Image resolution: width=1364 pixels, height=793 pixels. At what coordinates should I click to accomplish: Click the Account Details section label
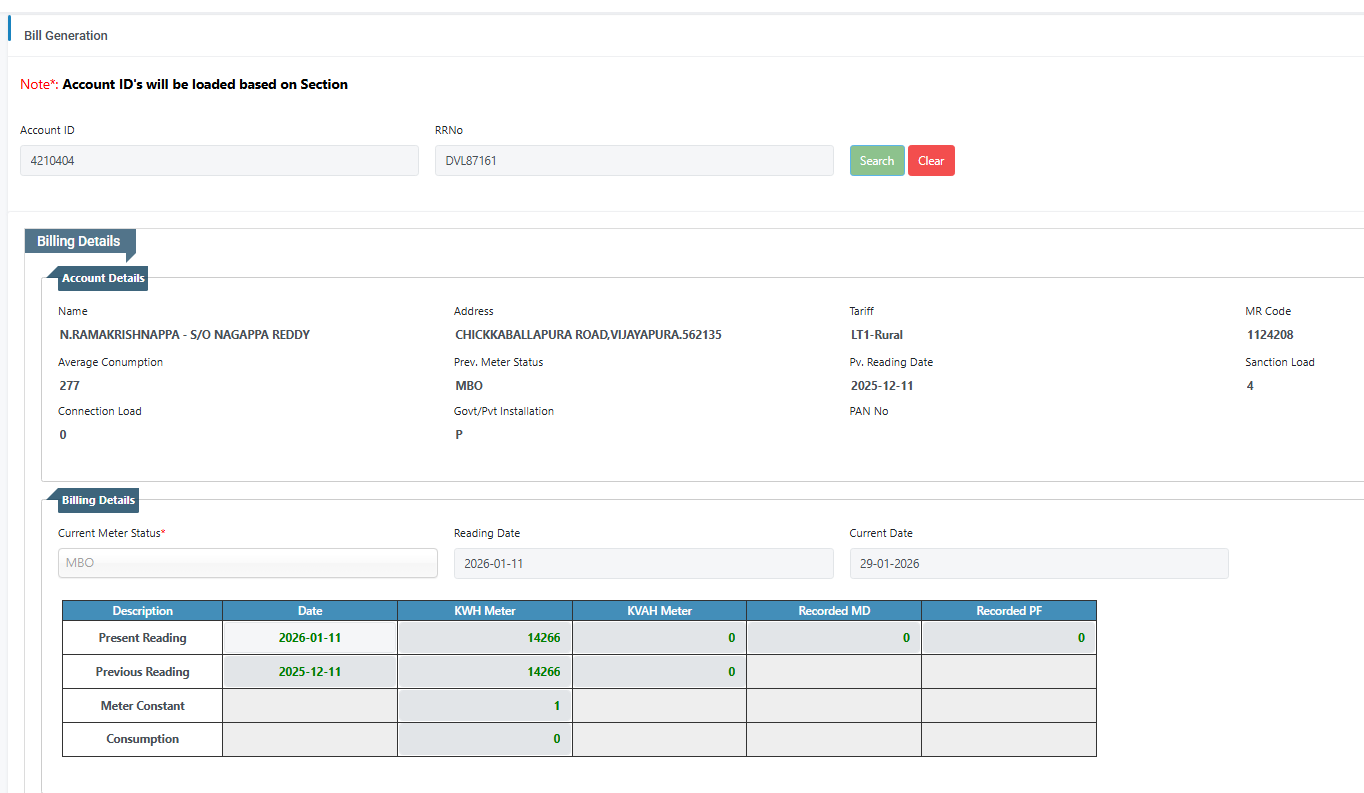pos(103,278)
